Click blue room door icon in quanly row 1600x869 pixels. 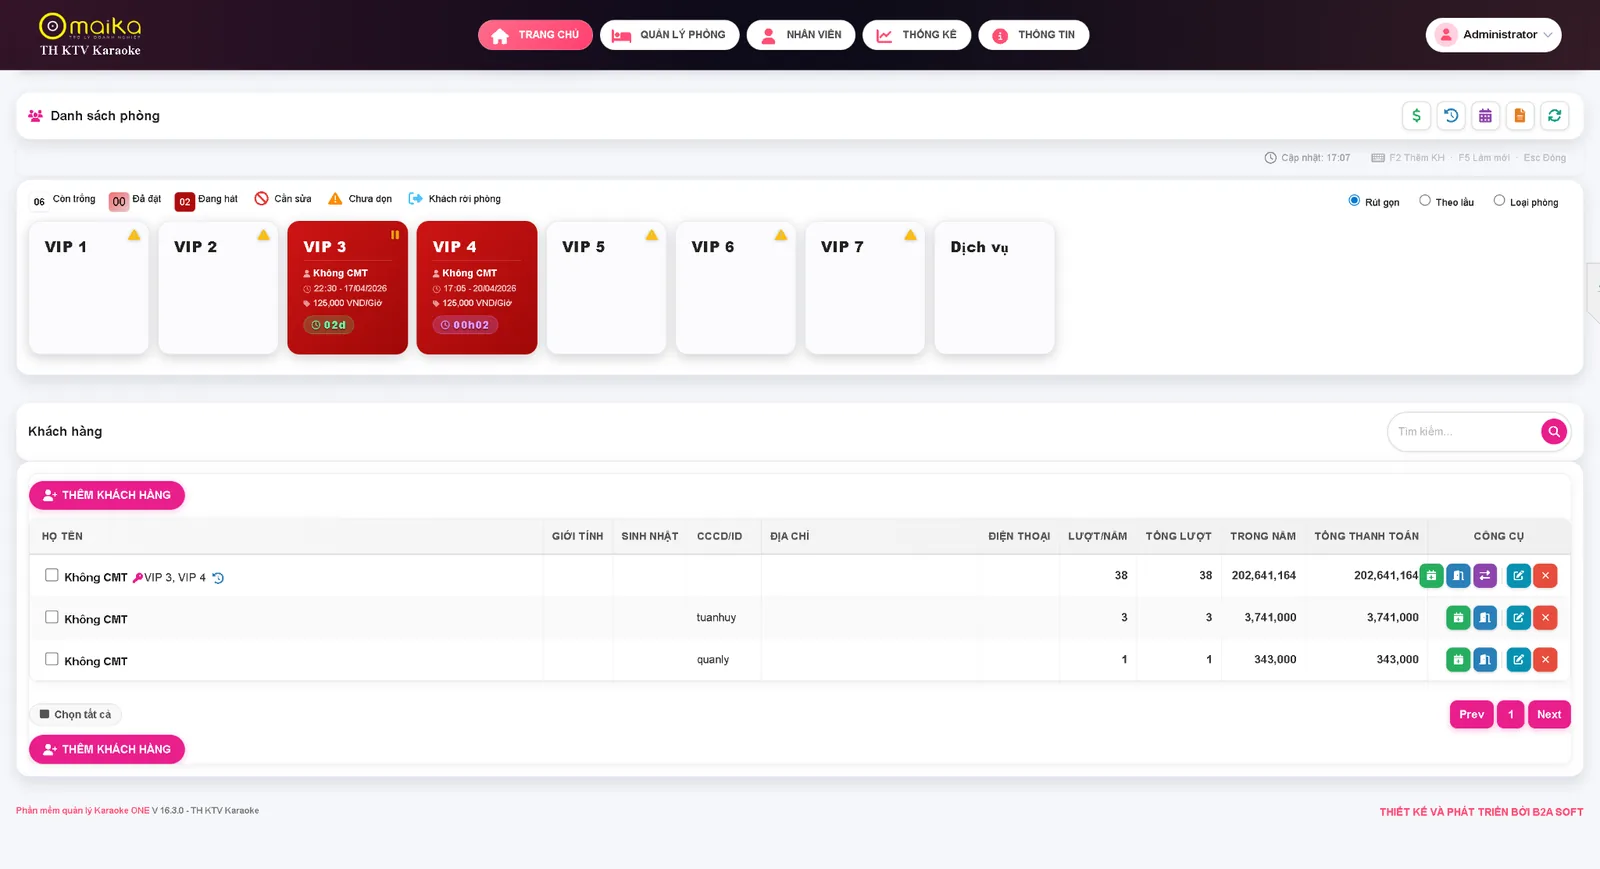(x=1485, y=660)
